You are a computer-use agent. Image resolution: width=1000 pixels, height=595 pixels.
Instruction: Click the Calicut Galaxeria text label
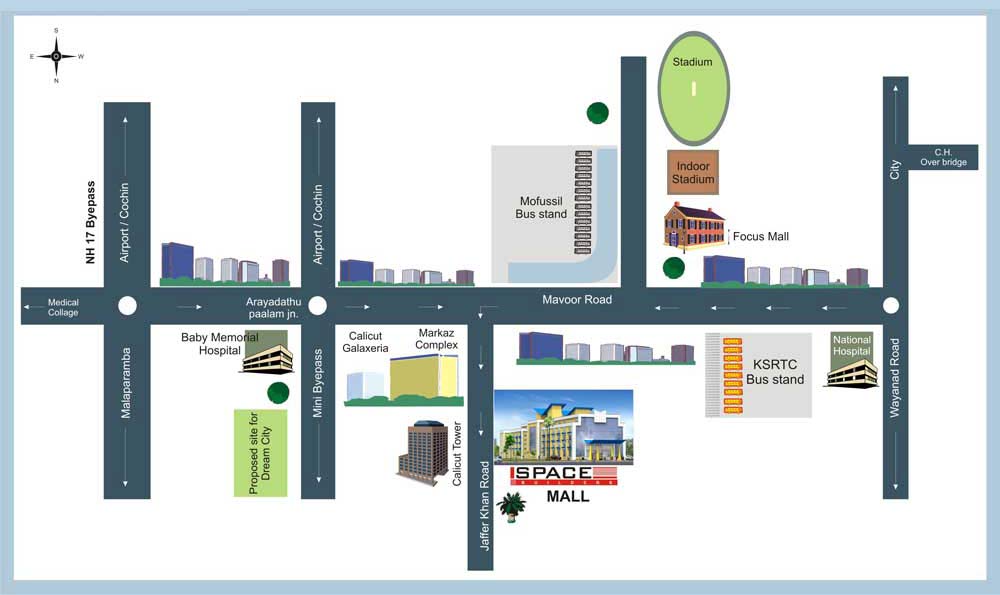click(x=365, y=342)
